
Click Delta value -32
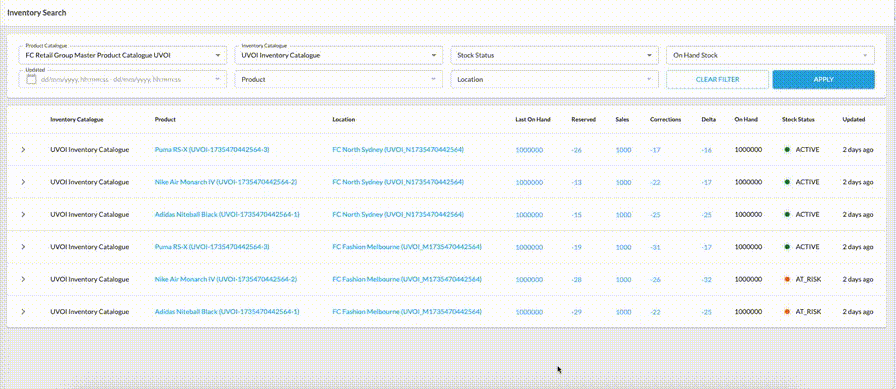click(x=707, y=279)
